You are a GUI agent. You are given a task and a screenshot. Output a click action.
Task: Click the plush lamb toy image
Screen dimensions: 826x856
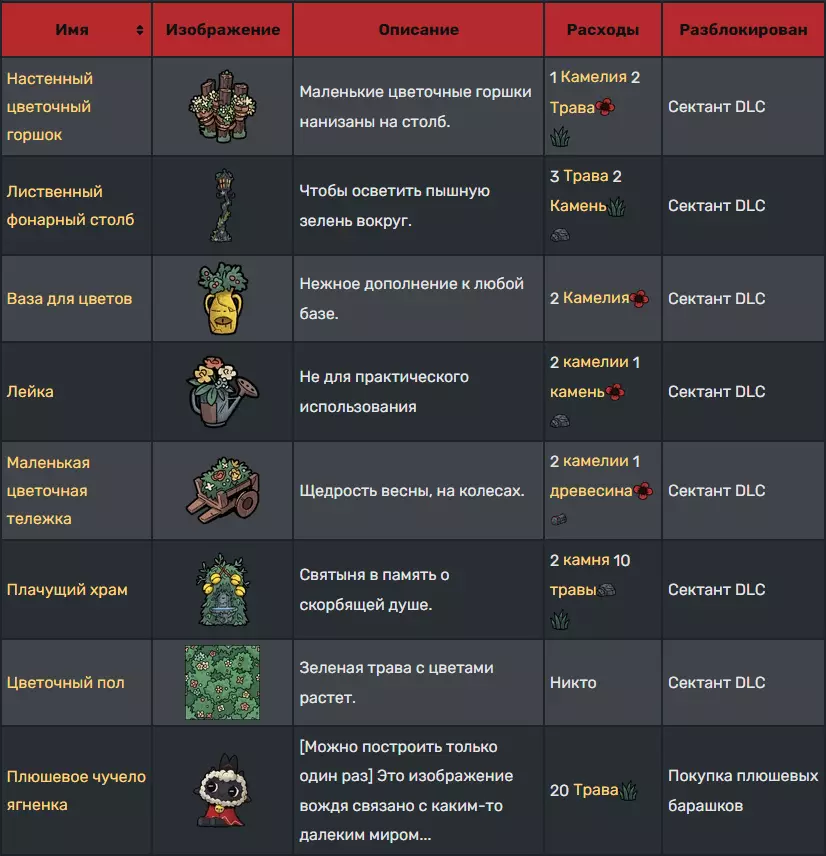coord(222,790)
